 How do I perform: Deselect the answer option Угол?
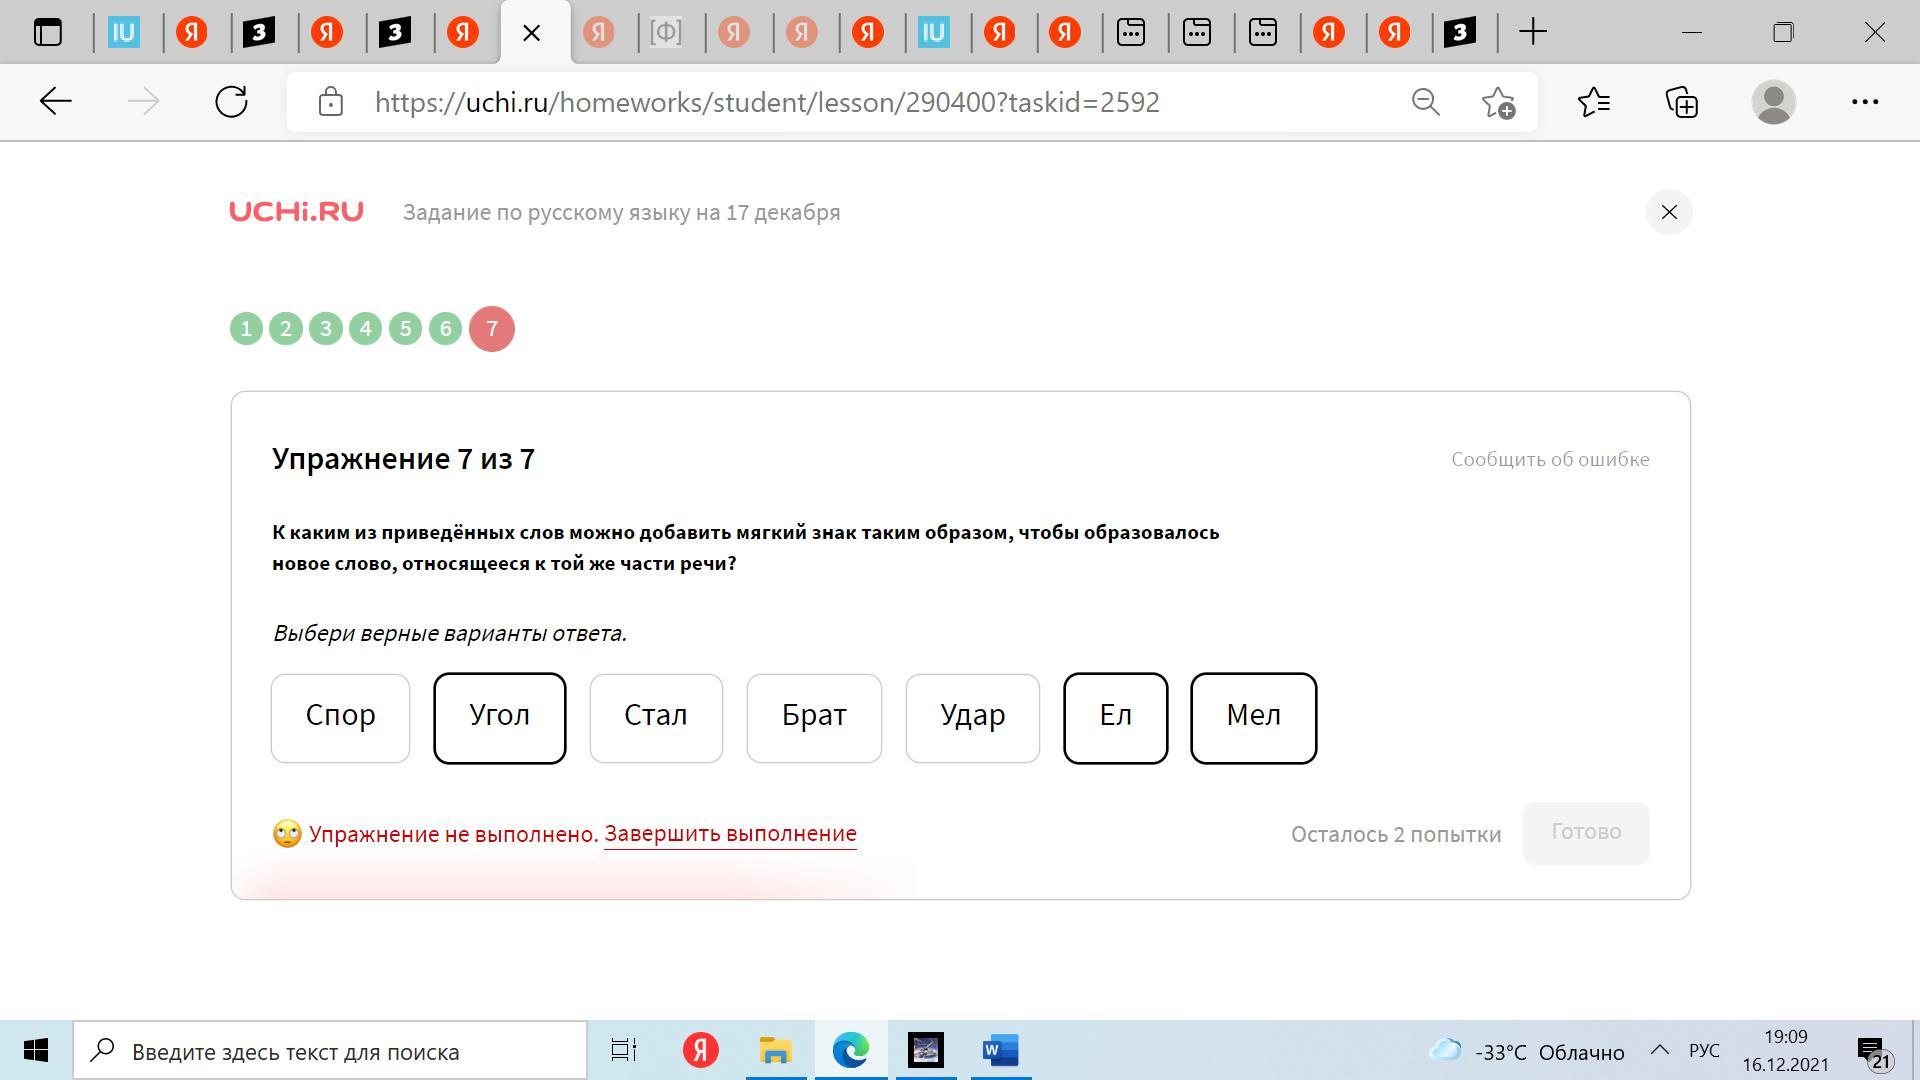[x=499, y=718]
